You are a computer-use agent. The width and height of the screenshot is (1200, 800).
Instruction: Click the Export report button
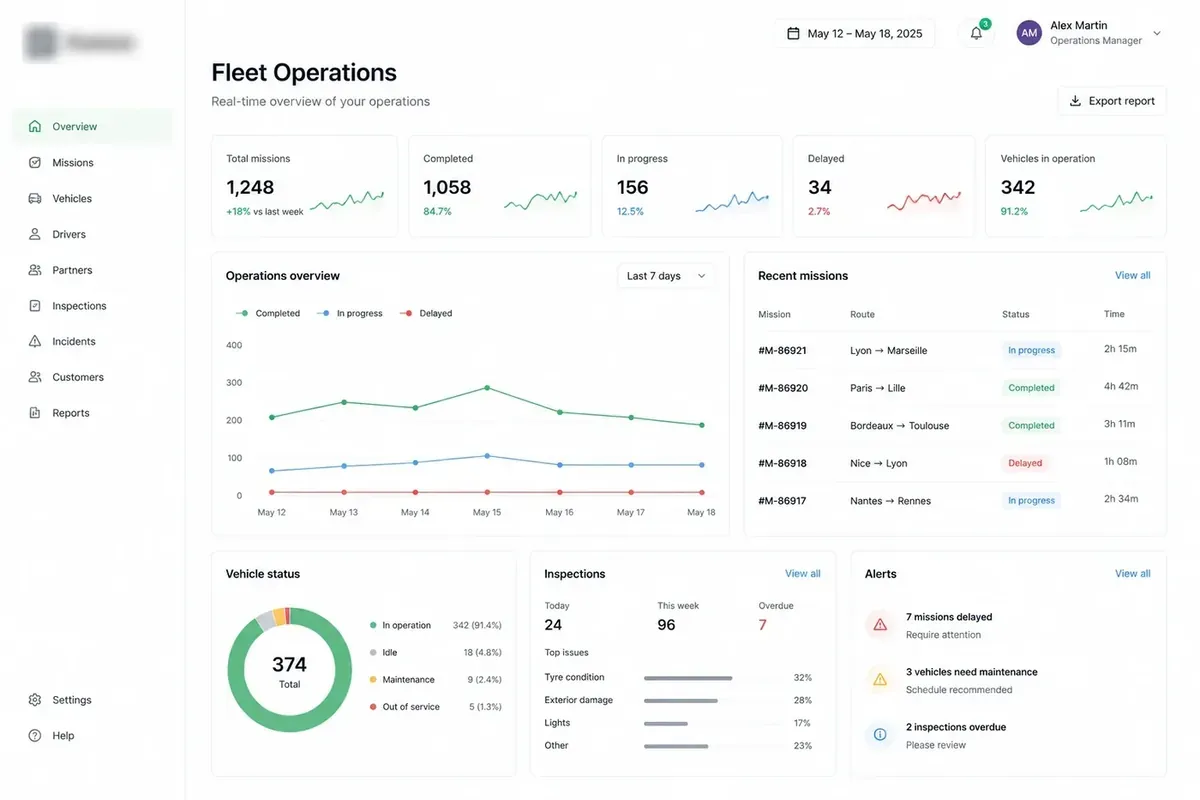[1112, 101]
